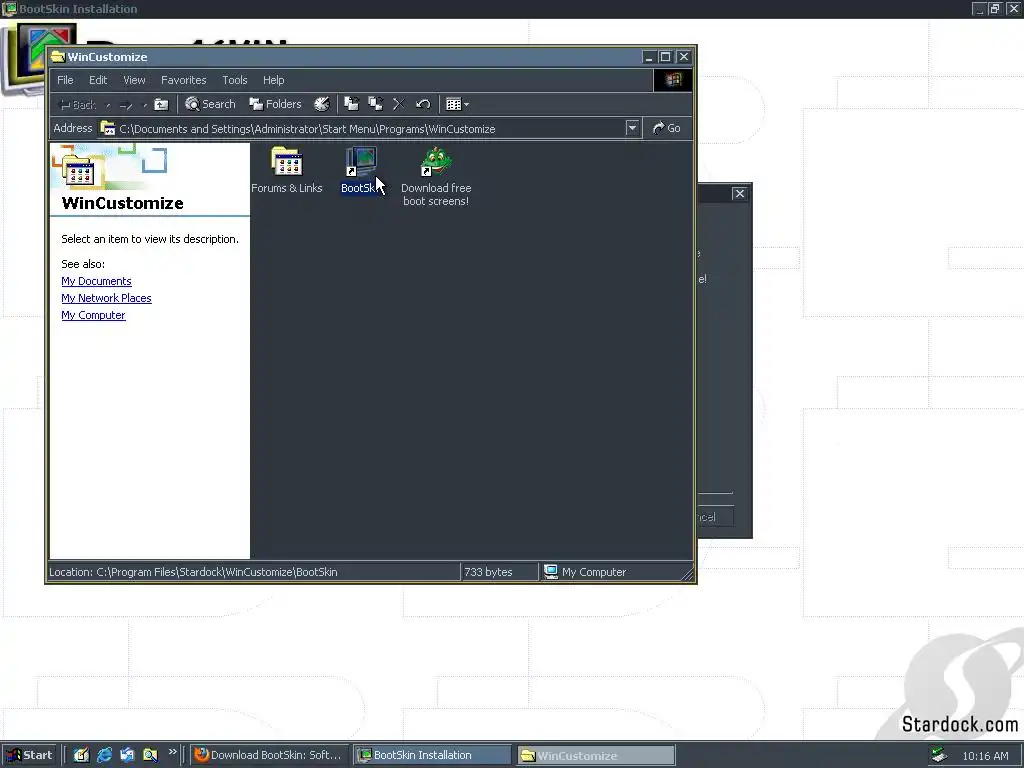This screenshot has height=768, width=1024.
Task: Click the Back toolbar button
Action: pos(78,104)
